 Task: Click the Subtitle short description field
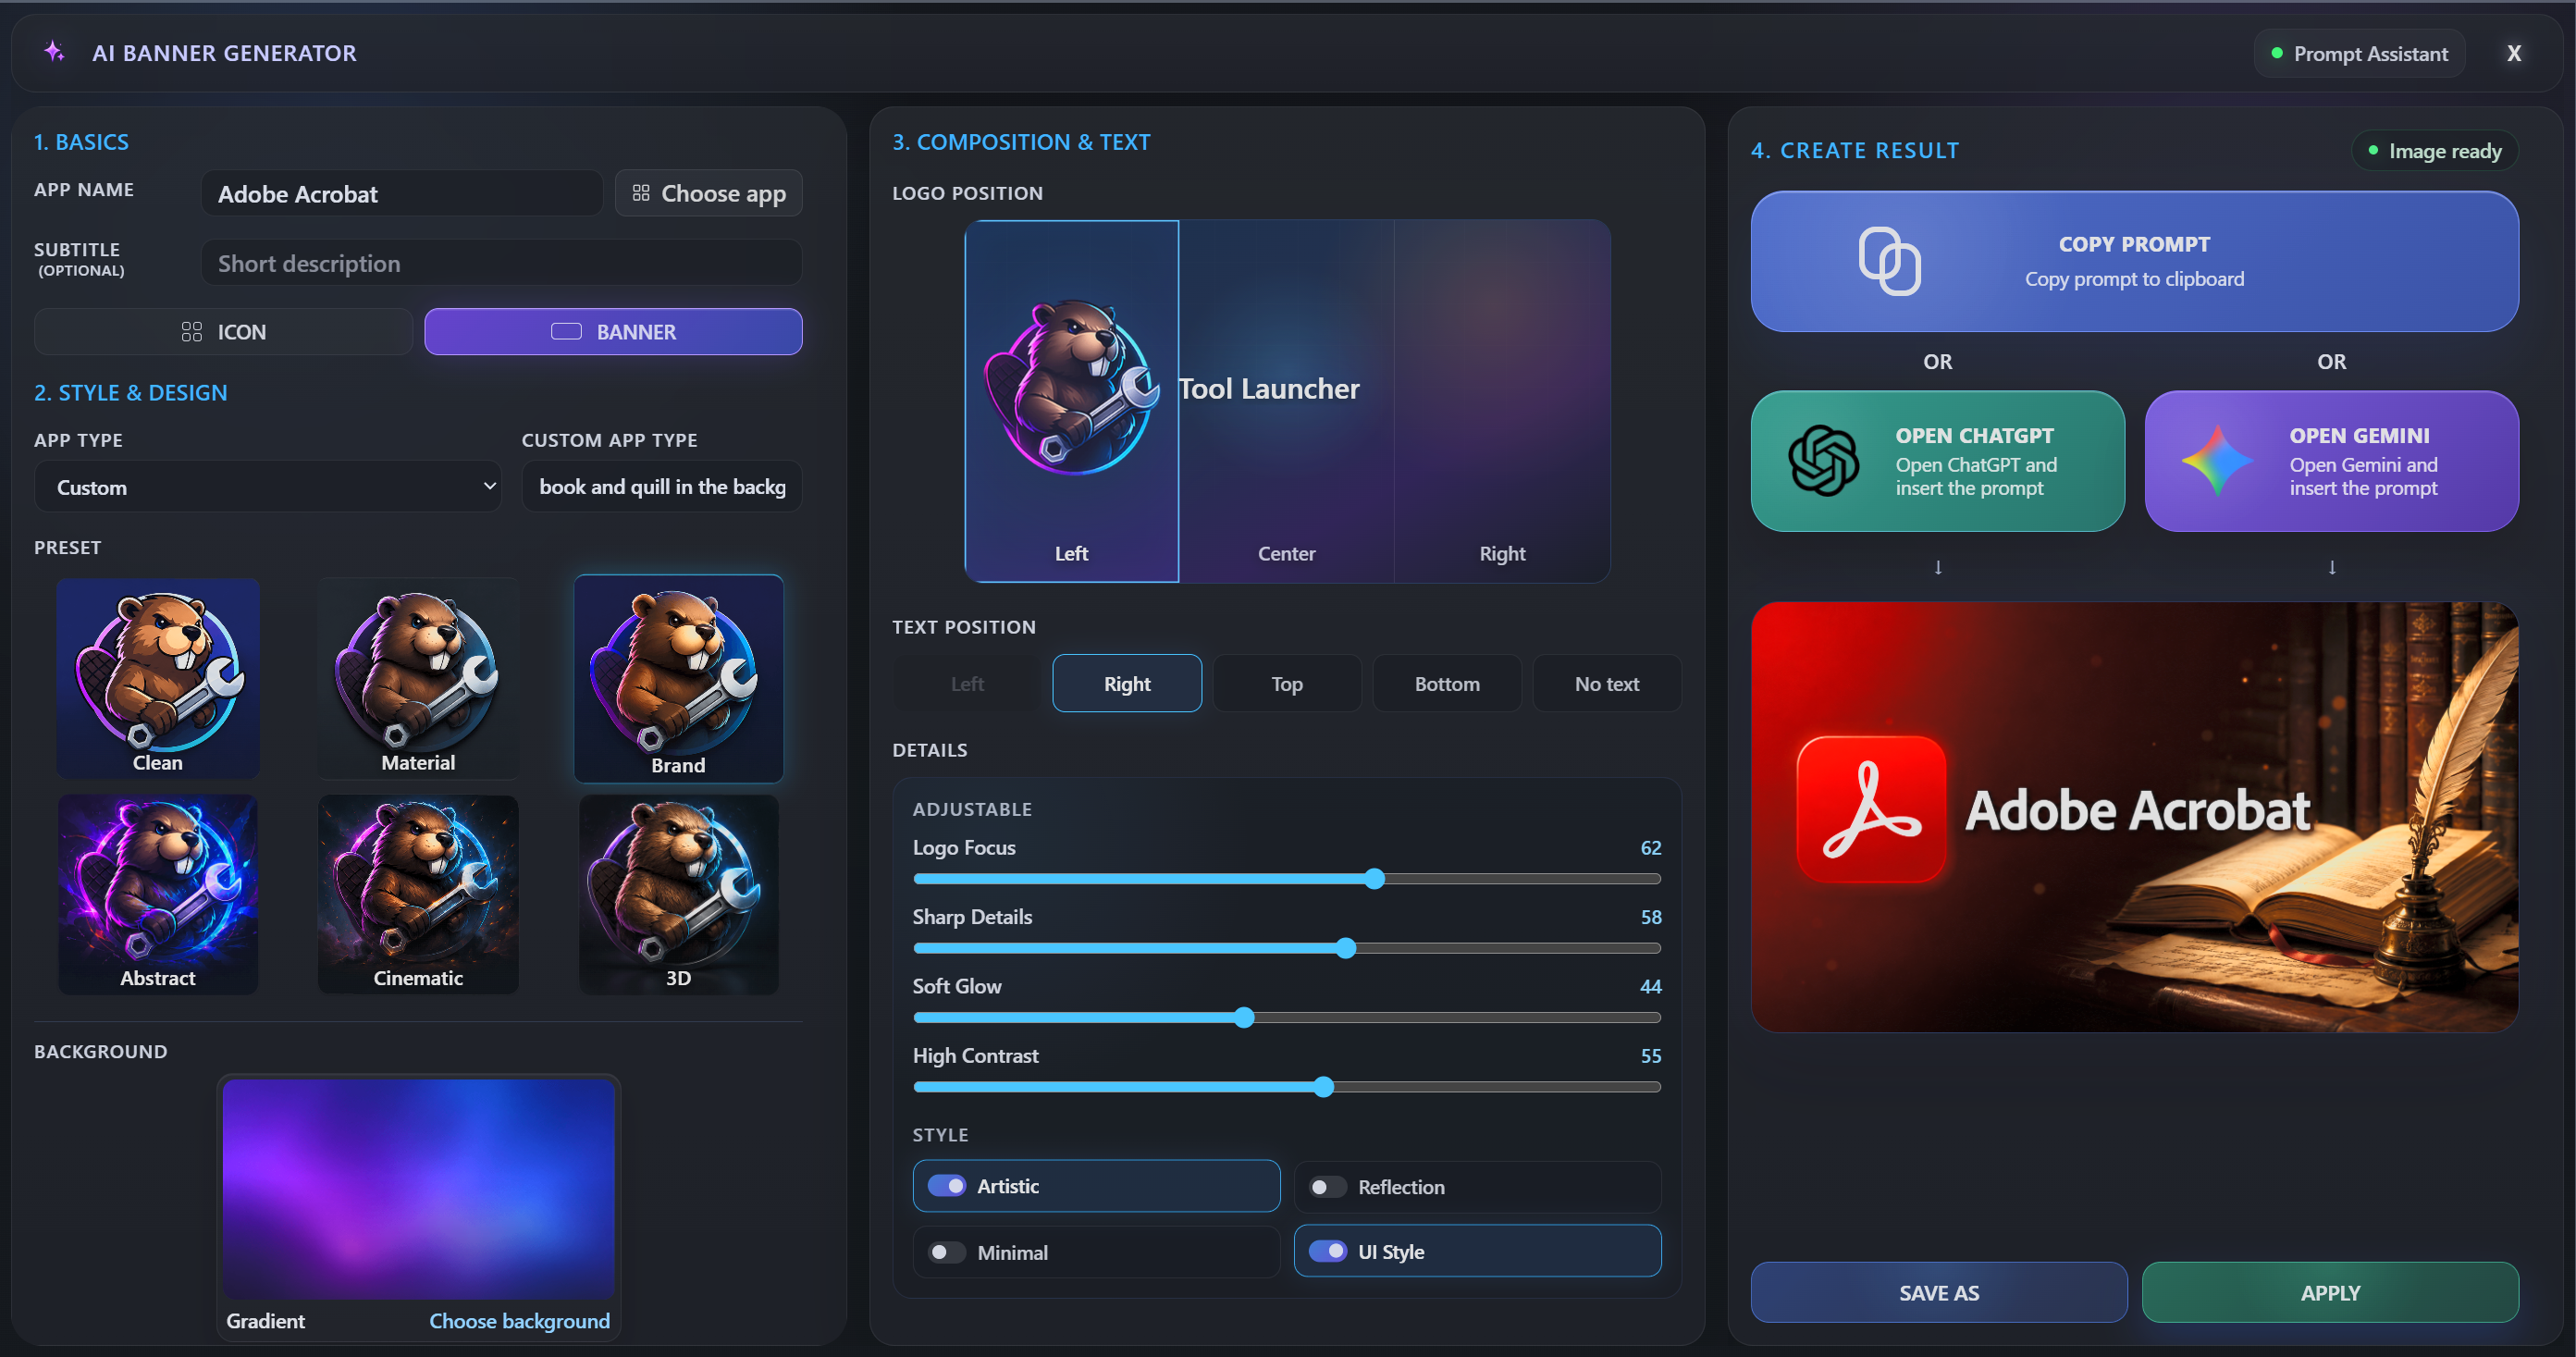coord(502,263)
